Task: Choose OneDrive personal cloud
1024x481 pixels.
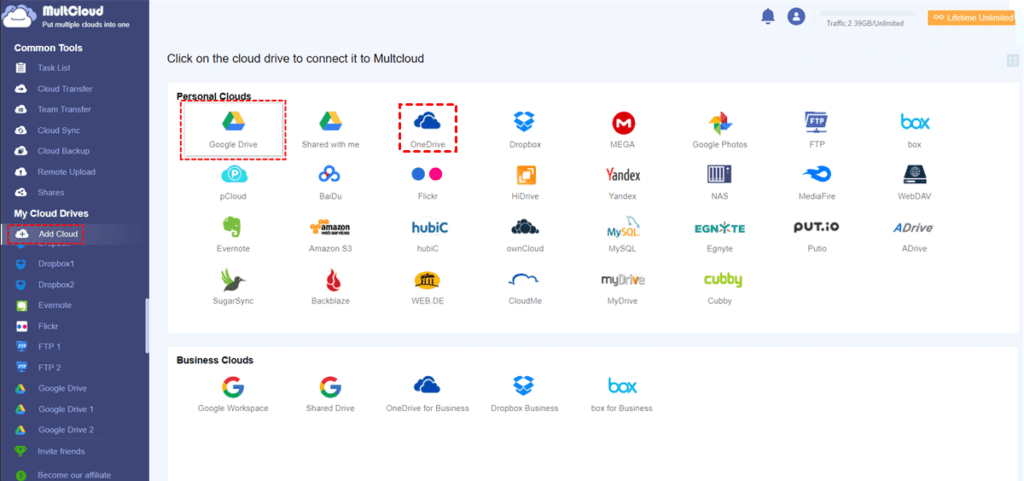Action: pos(427,130)
